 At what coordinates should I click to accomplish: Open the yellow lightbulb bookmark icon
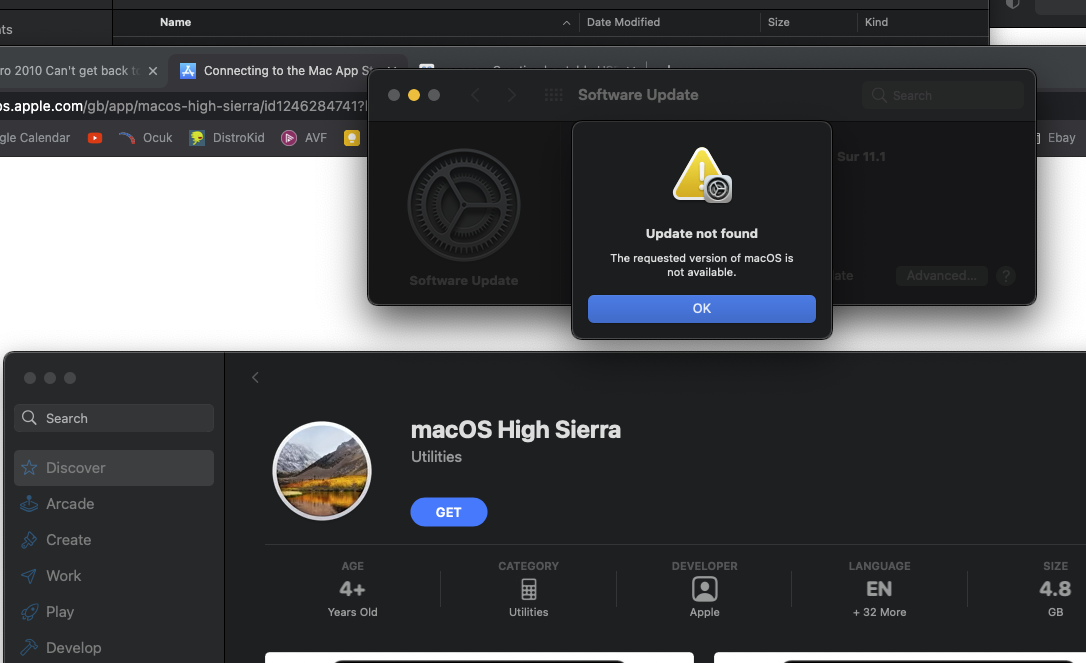[x=352, y=138]
